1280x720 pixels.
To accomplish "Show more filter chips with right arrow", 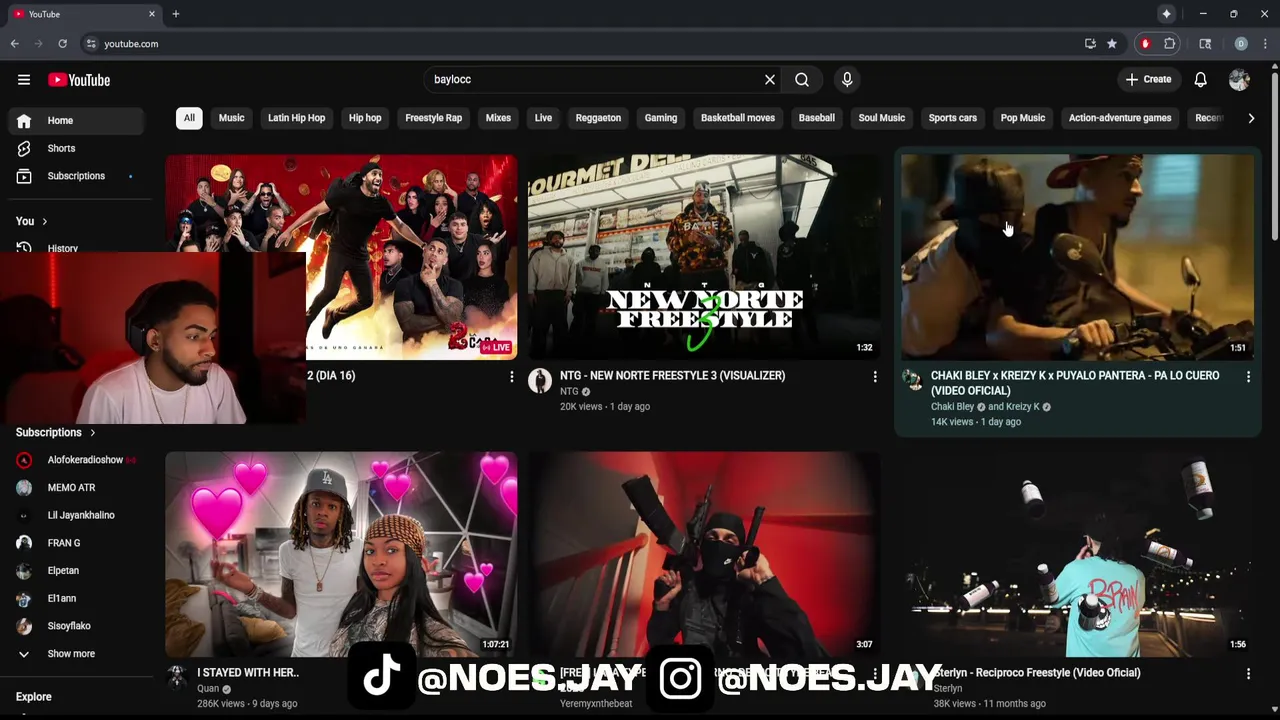I will [x=1251, y=118].
